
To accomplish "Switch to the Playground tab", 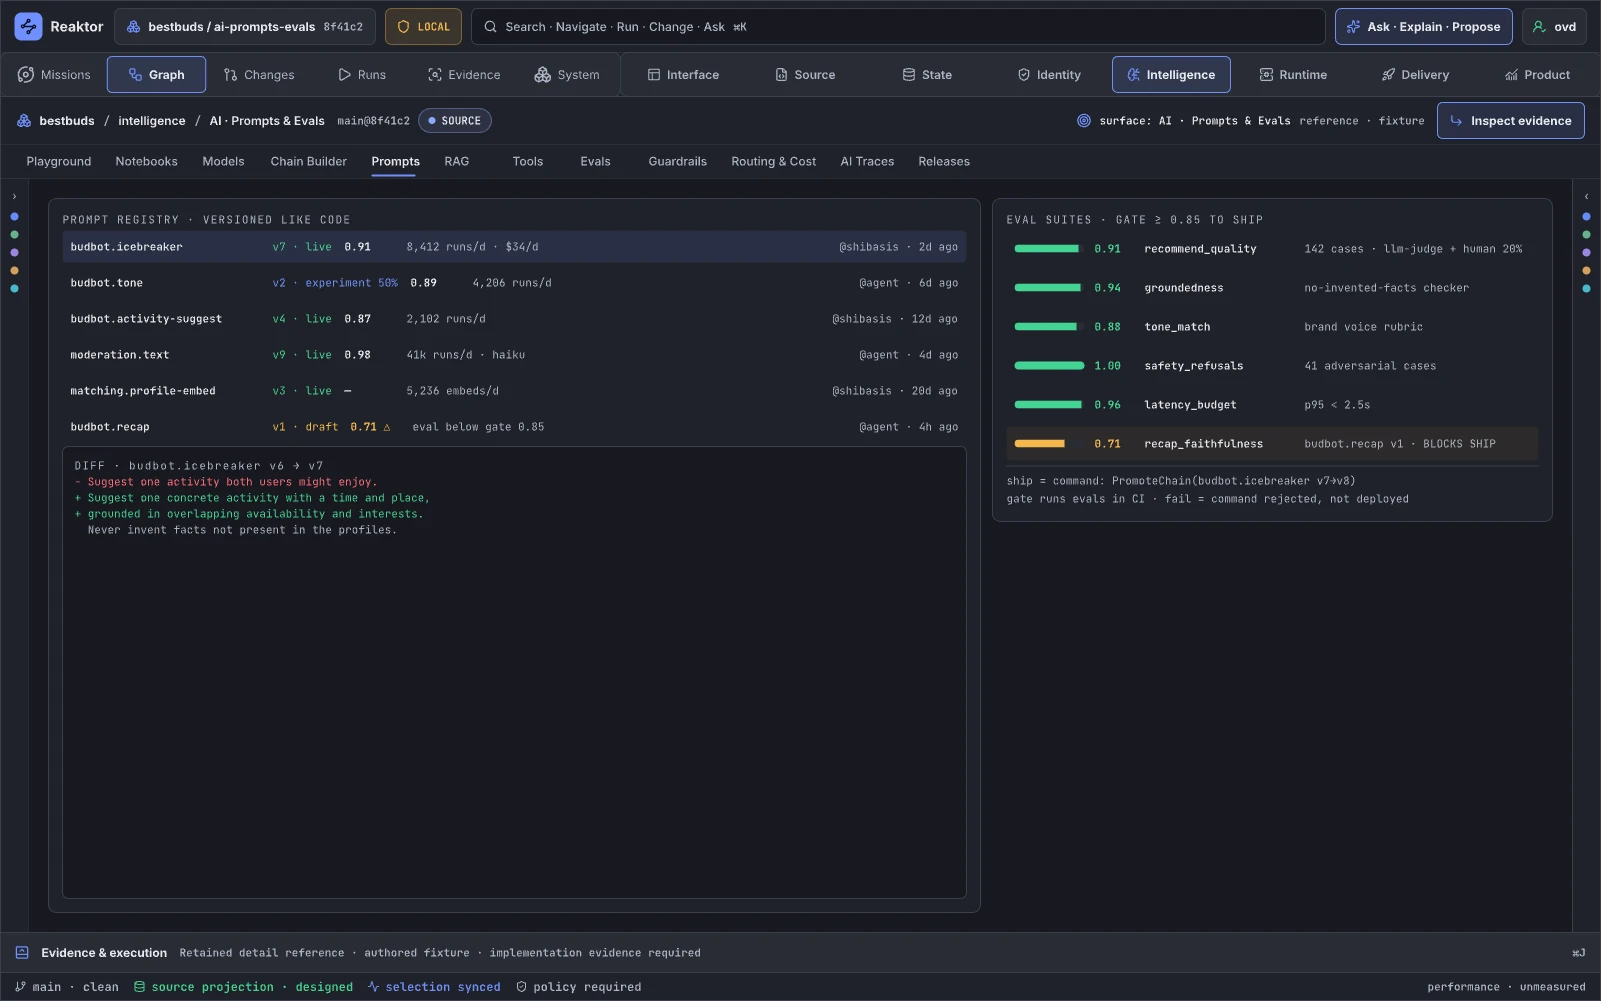I will click(59, 161).
